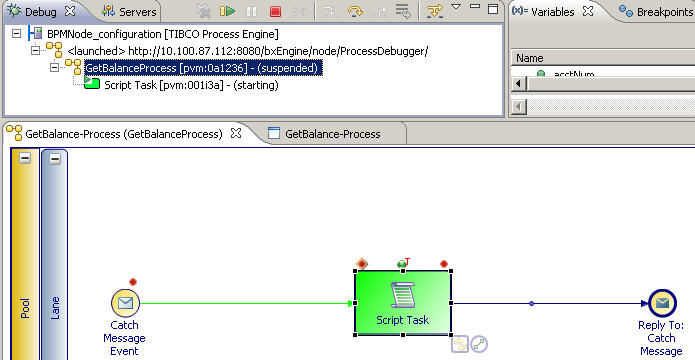Collapse the Pool with its minus button
The width and height of the screenshot is (695, 360).
(x=25, y=158)
